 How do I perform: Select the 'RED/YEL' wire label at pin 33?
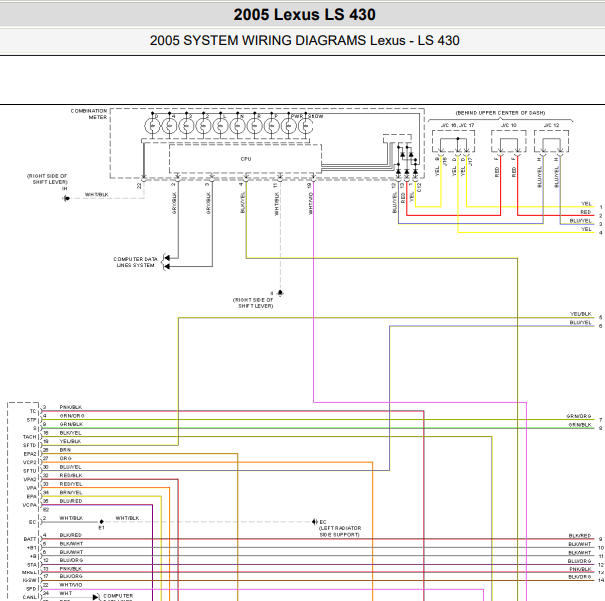click(71, 484)
